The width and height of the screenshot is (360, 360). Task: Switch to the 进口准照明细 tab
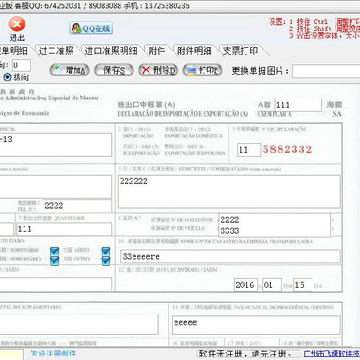pos(111,51)
